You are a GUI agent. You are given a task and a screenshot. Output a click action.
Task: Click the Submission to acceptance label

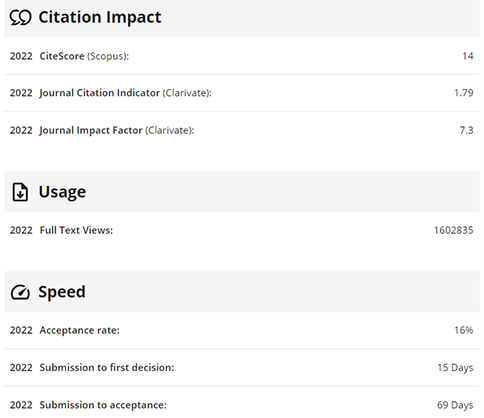point(103,405)
